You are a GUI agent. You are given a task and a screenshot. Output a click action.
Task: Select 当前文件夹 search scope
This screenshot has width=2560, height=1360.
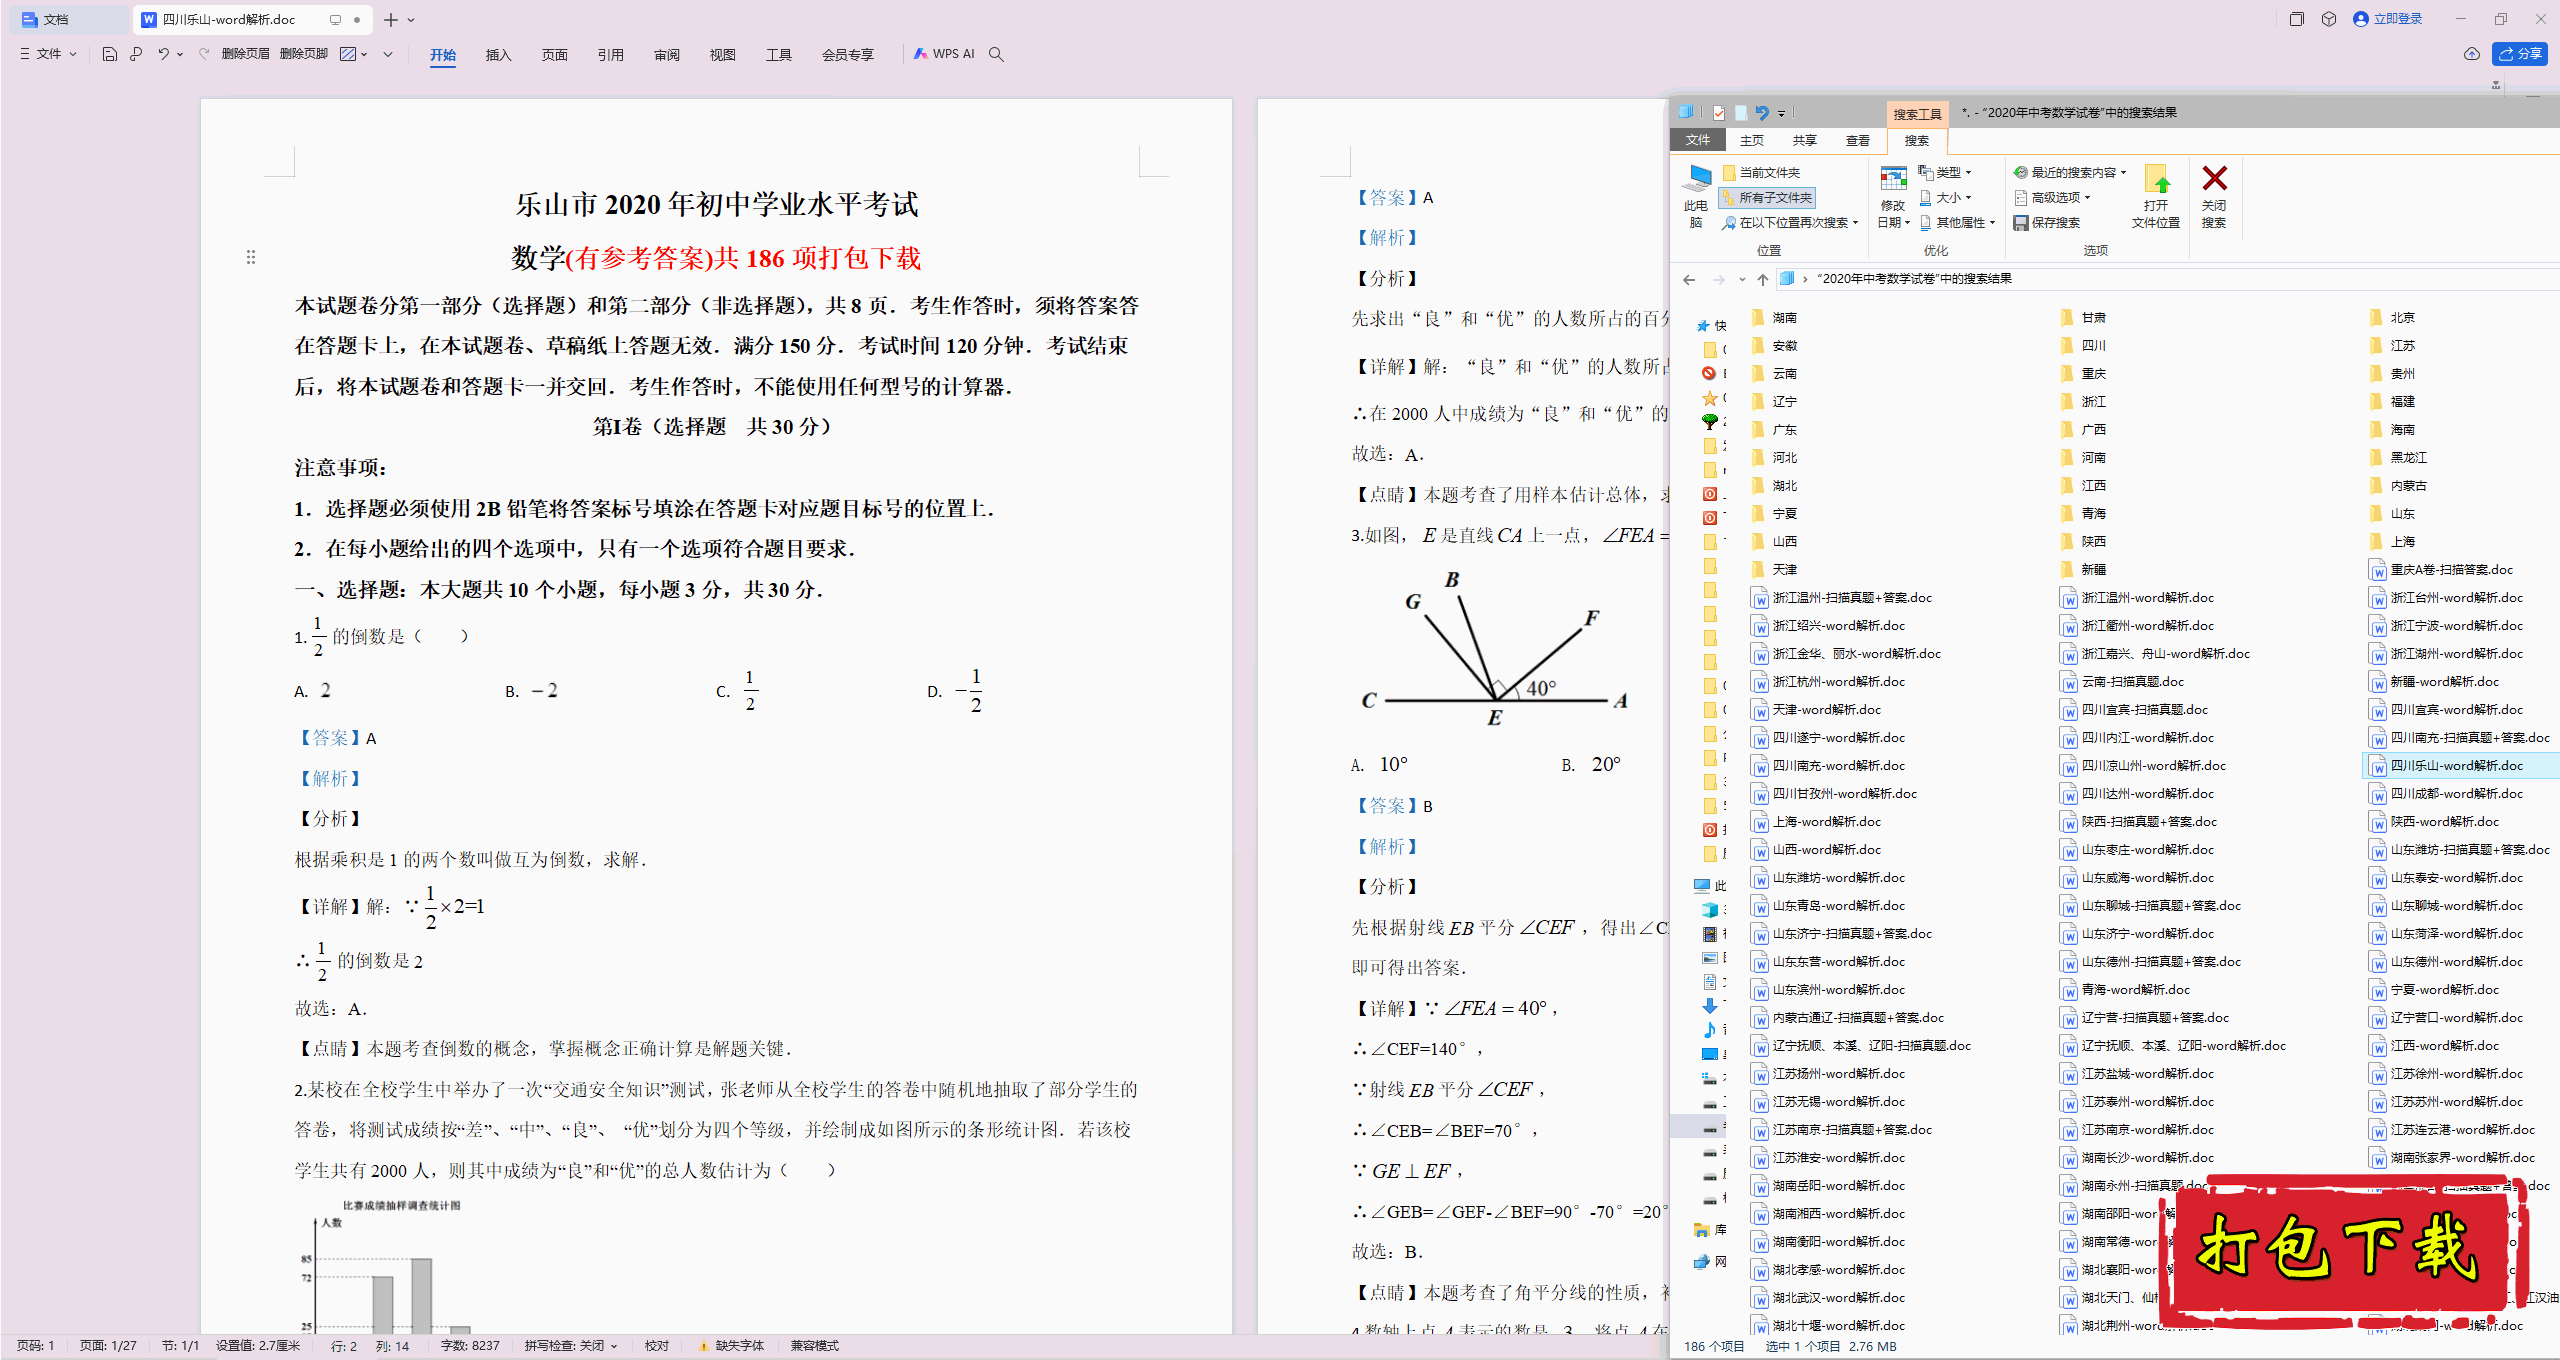click(1761, 173)
